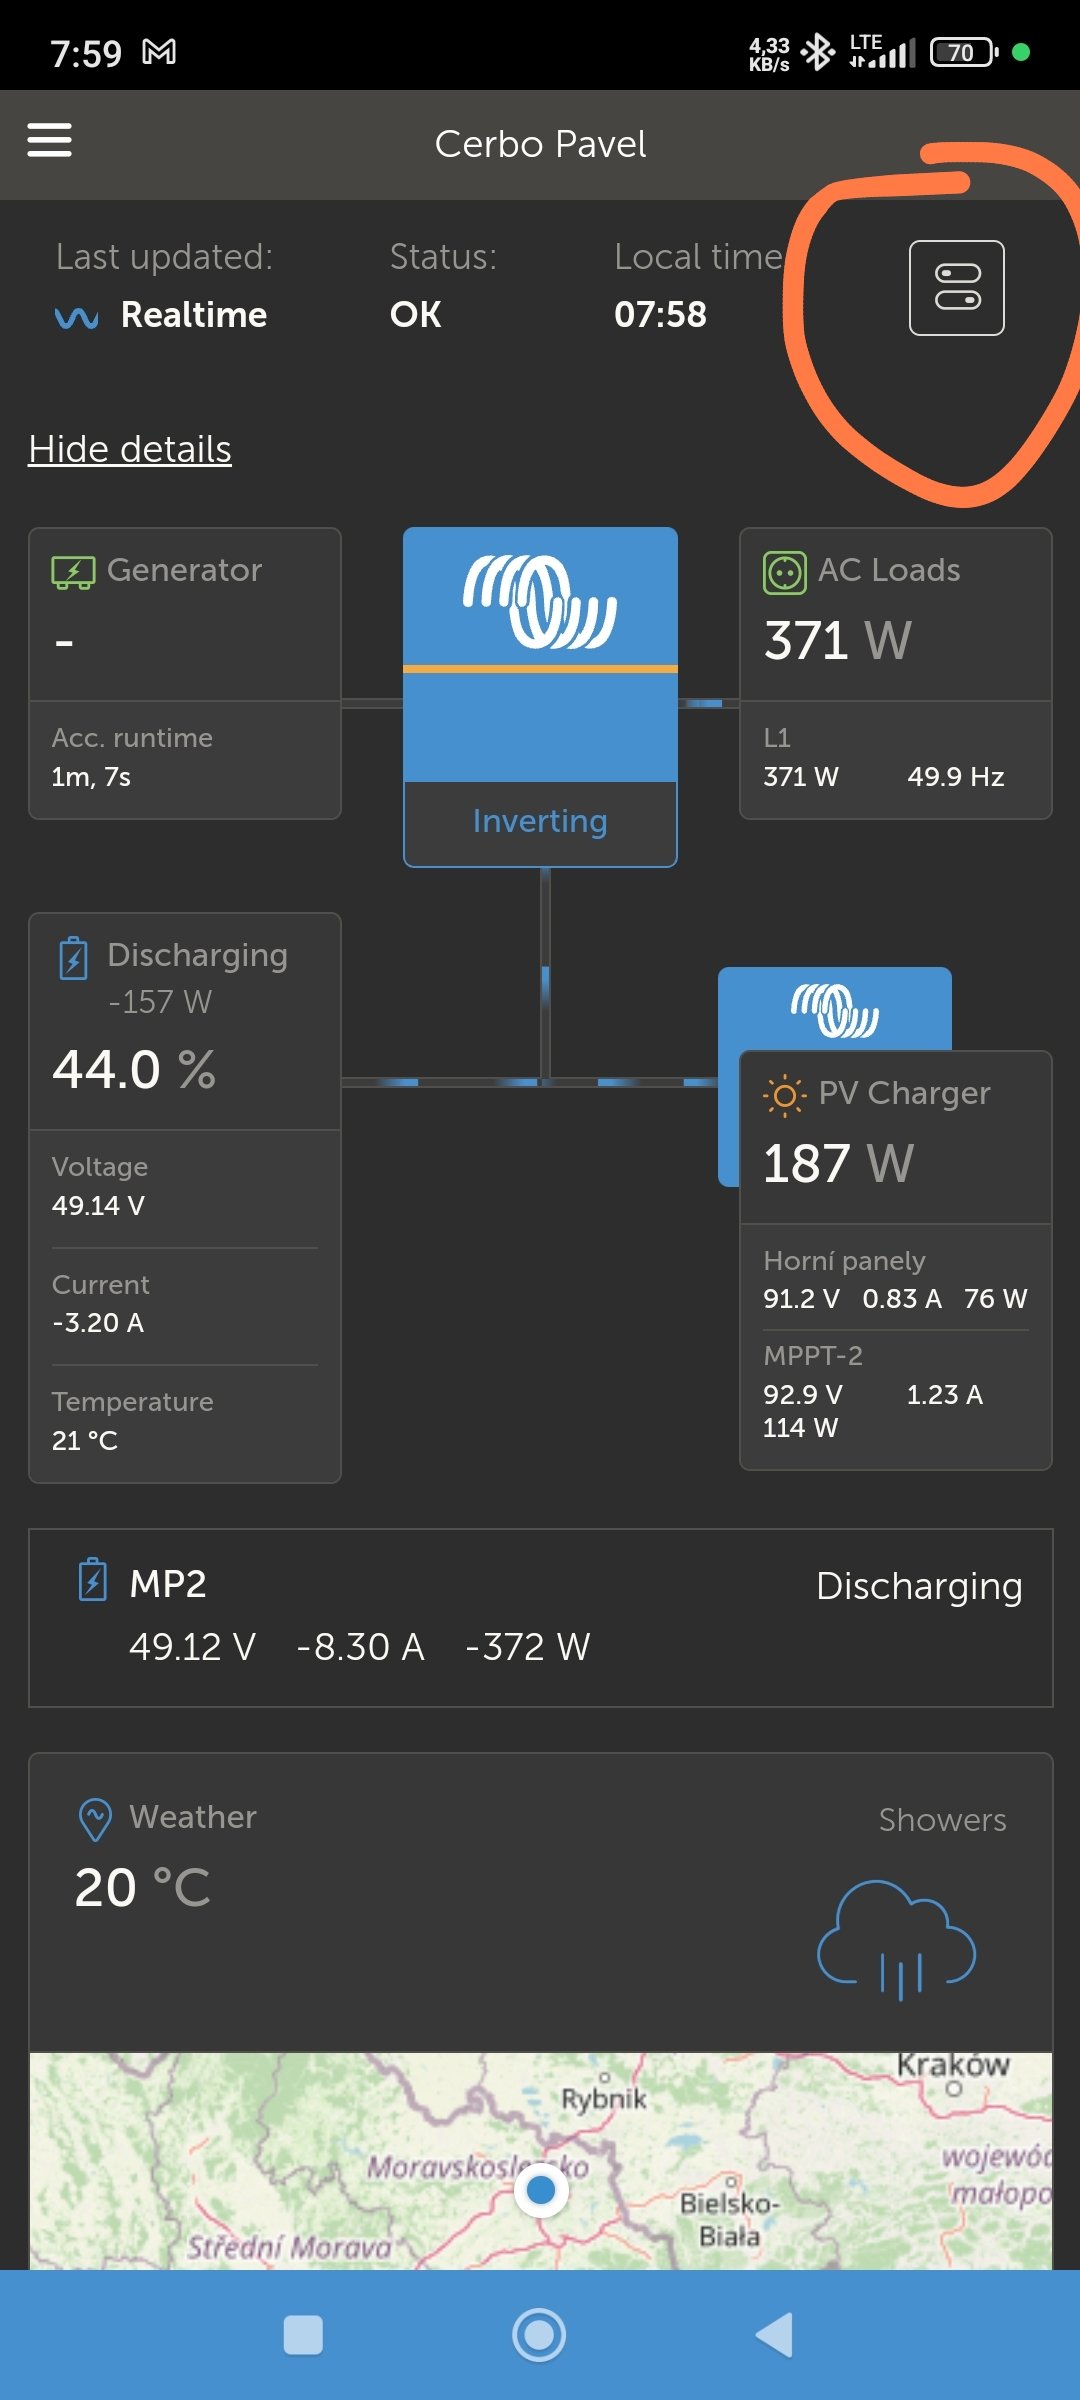Expand the Generator Acc. runtime card

coord(185,759)
